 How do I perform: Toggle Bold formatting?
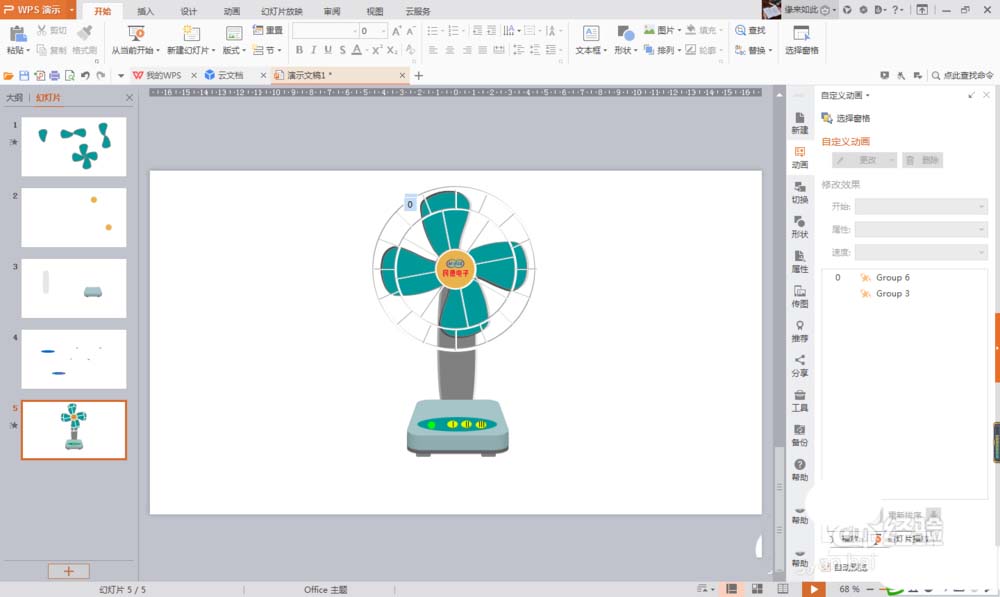[x=299, y=50]
